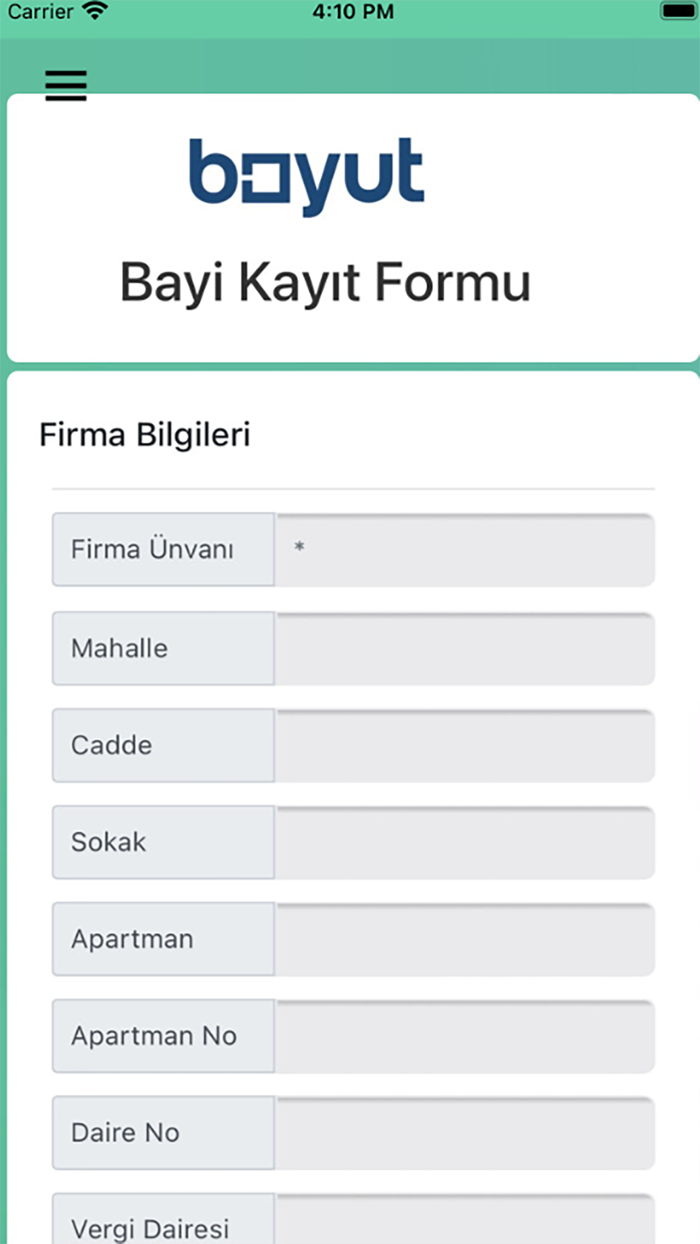Tap the Firma Bilgileri section title
The width and height of the screenshot is (700, 1244).
pos(145,434)
